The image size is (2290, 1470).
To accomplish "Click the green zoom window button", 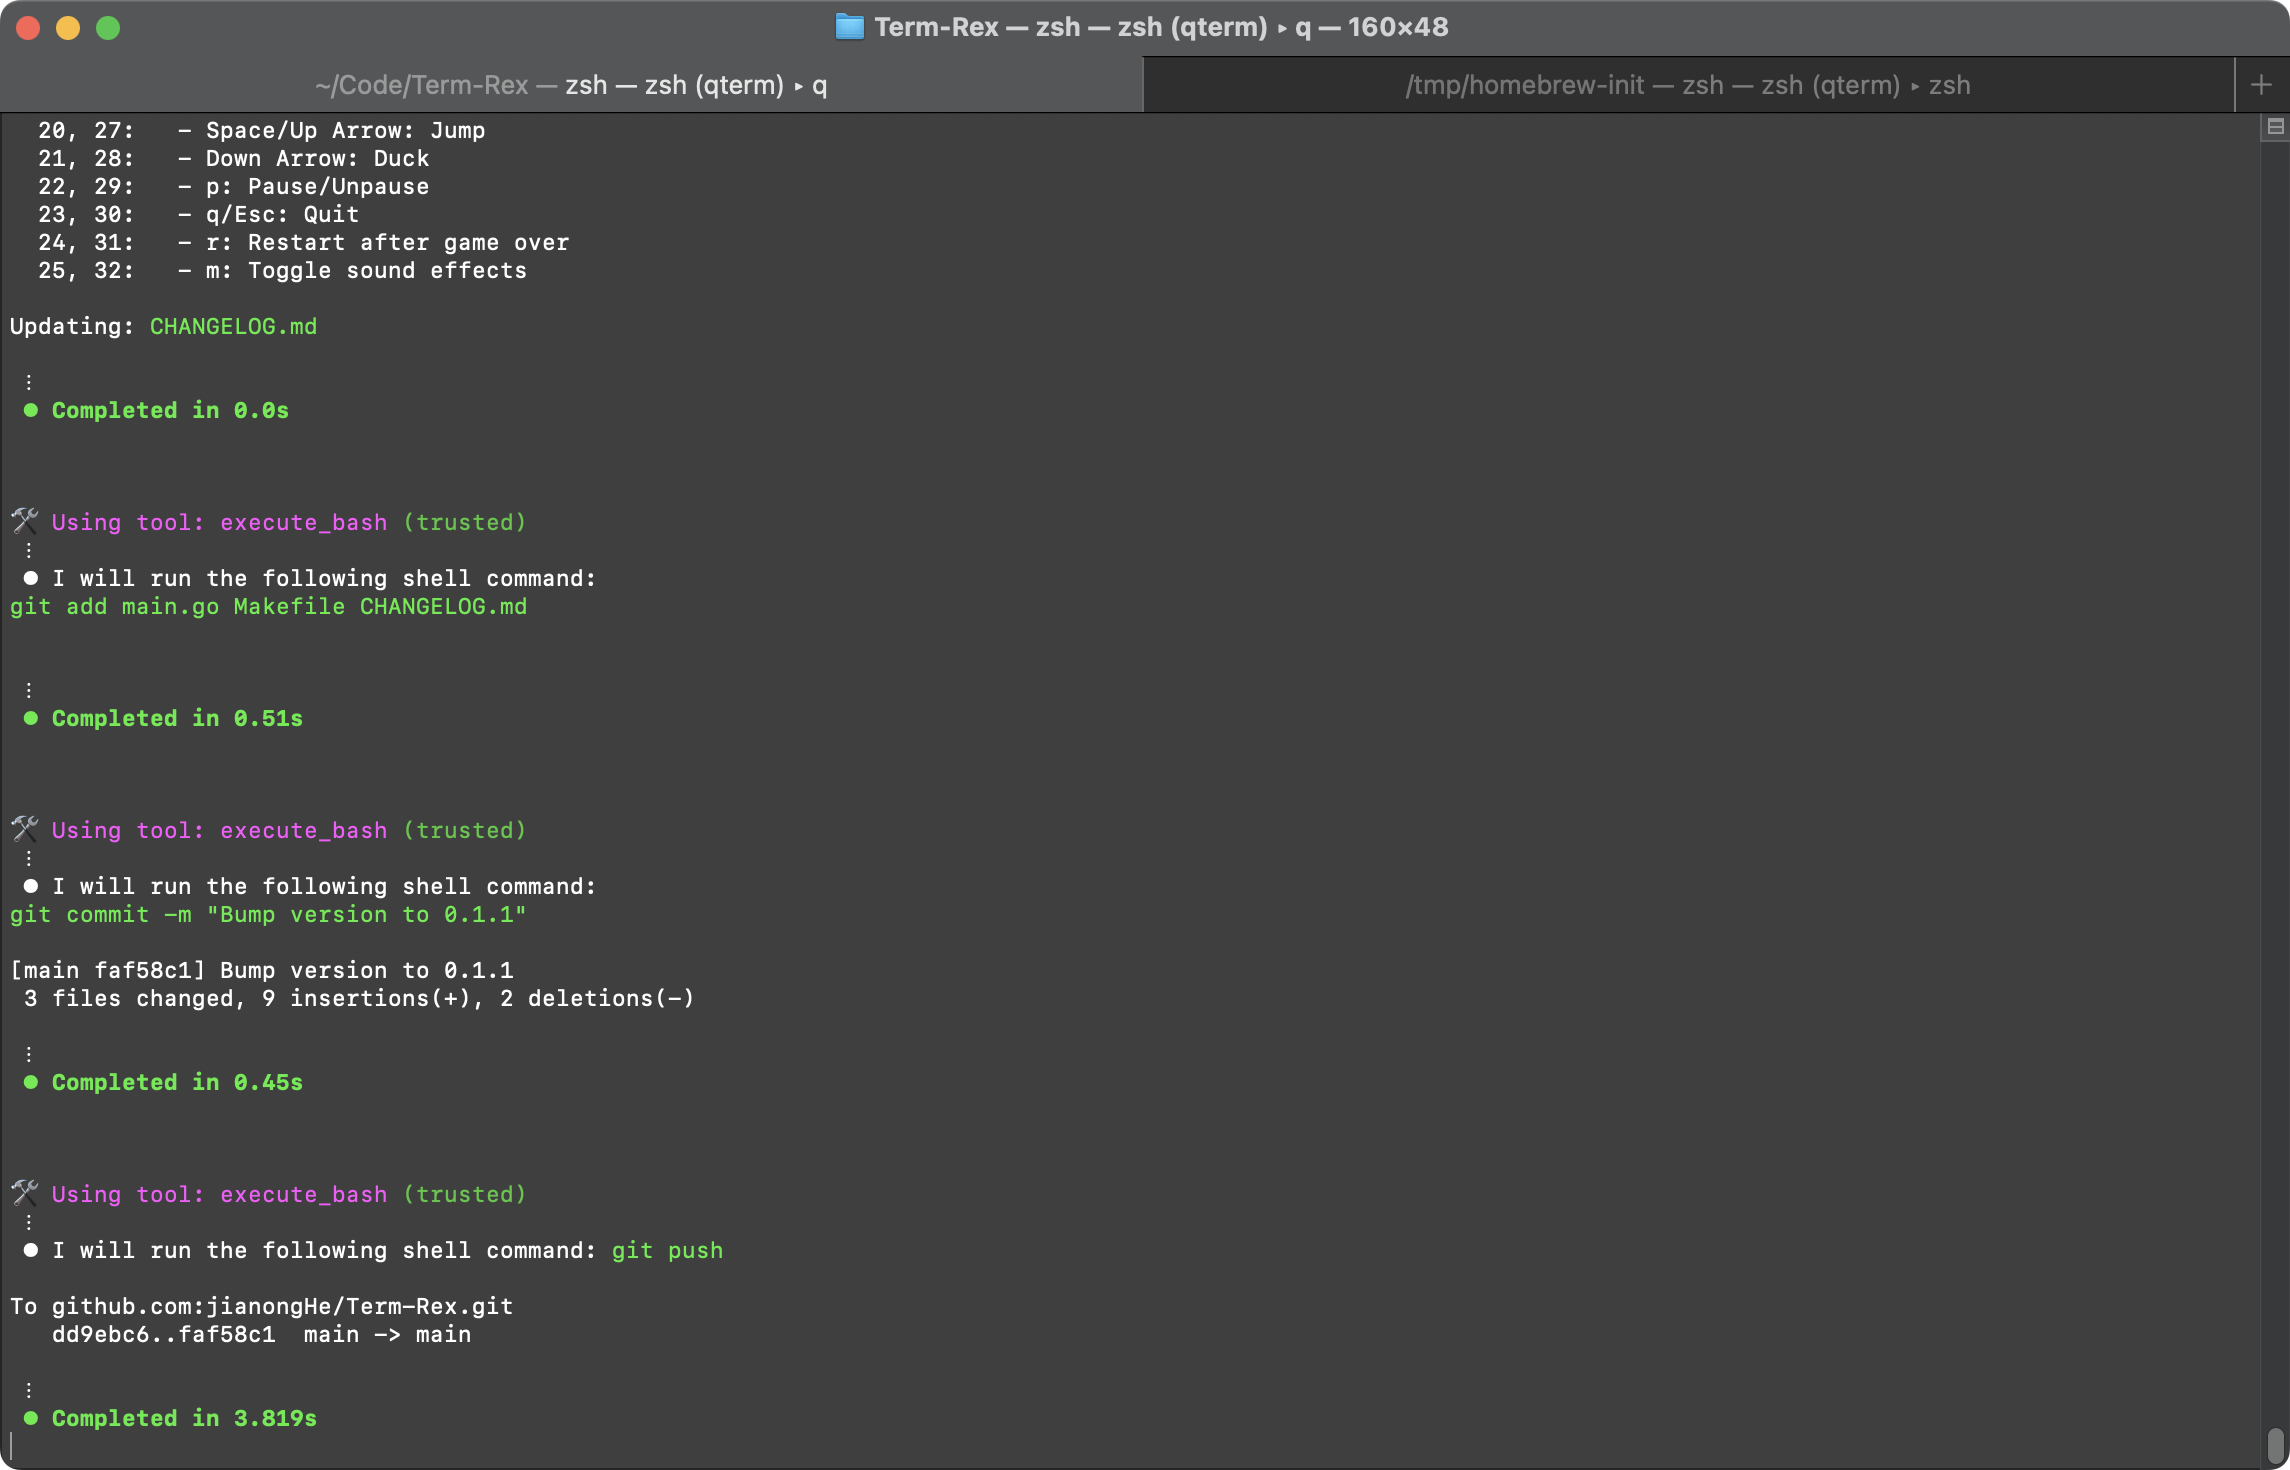I will click(108, 28).
